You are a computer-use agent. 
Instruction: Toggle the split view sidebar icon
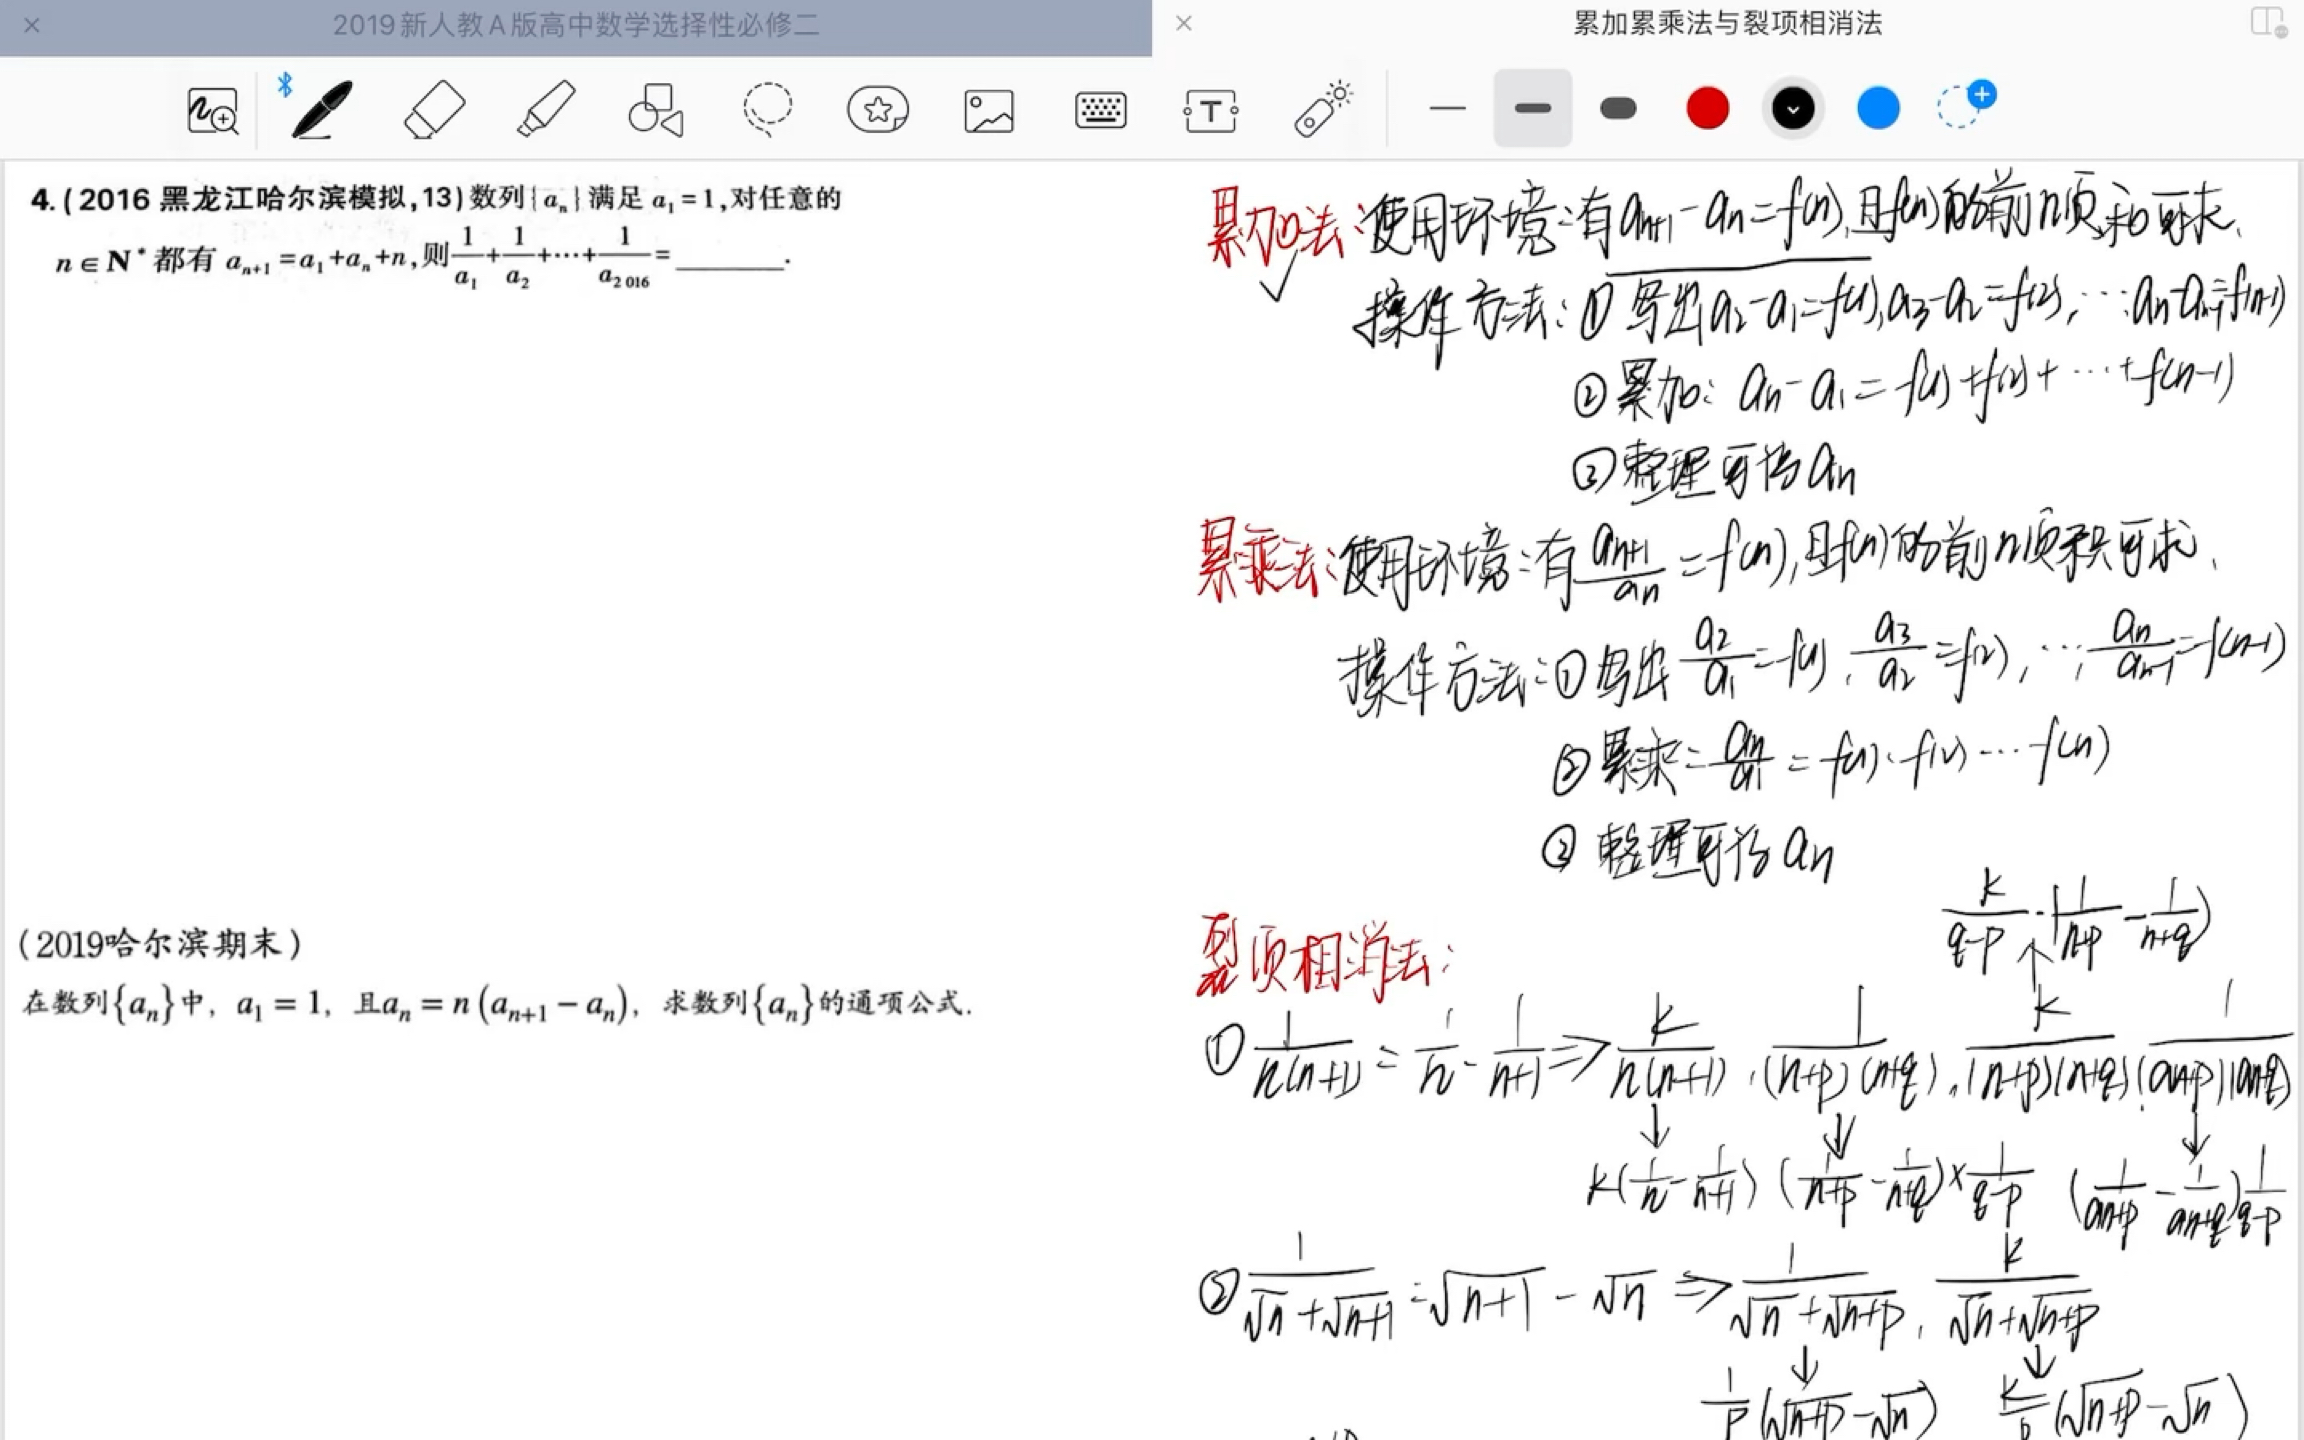click(2267, 22)
